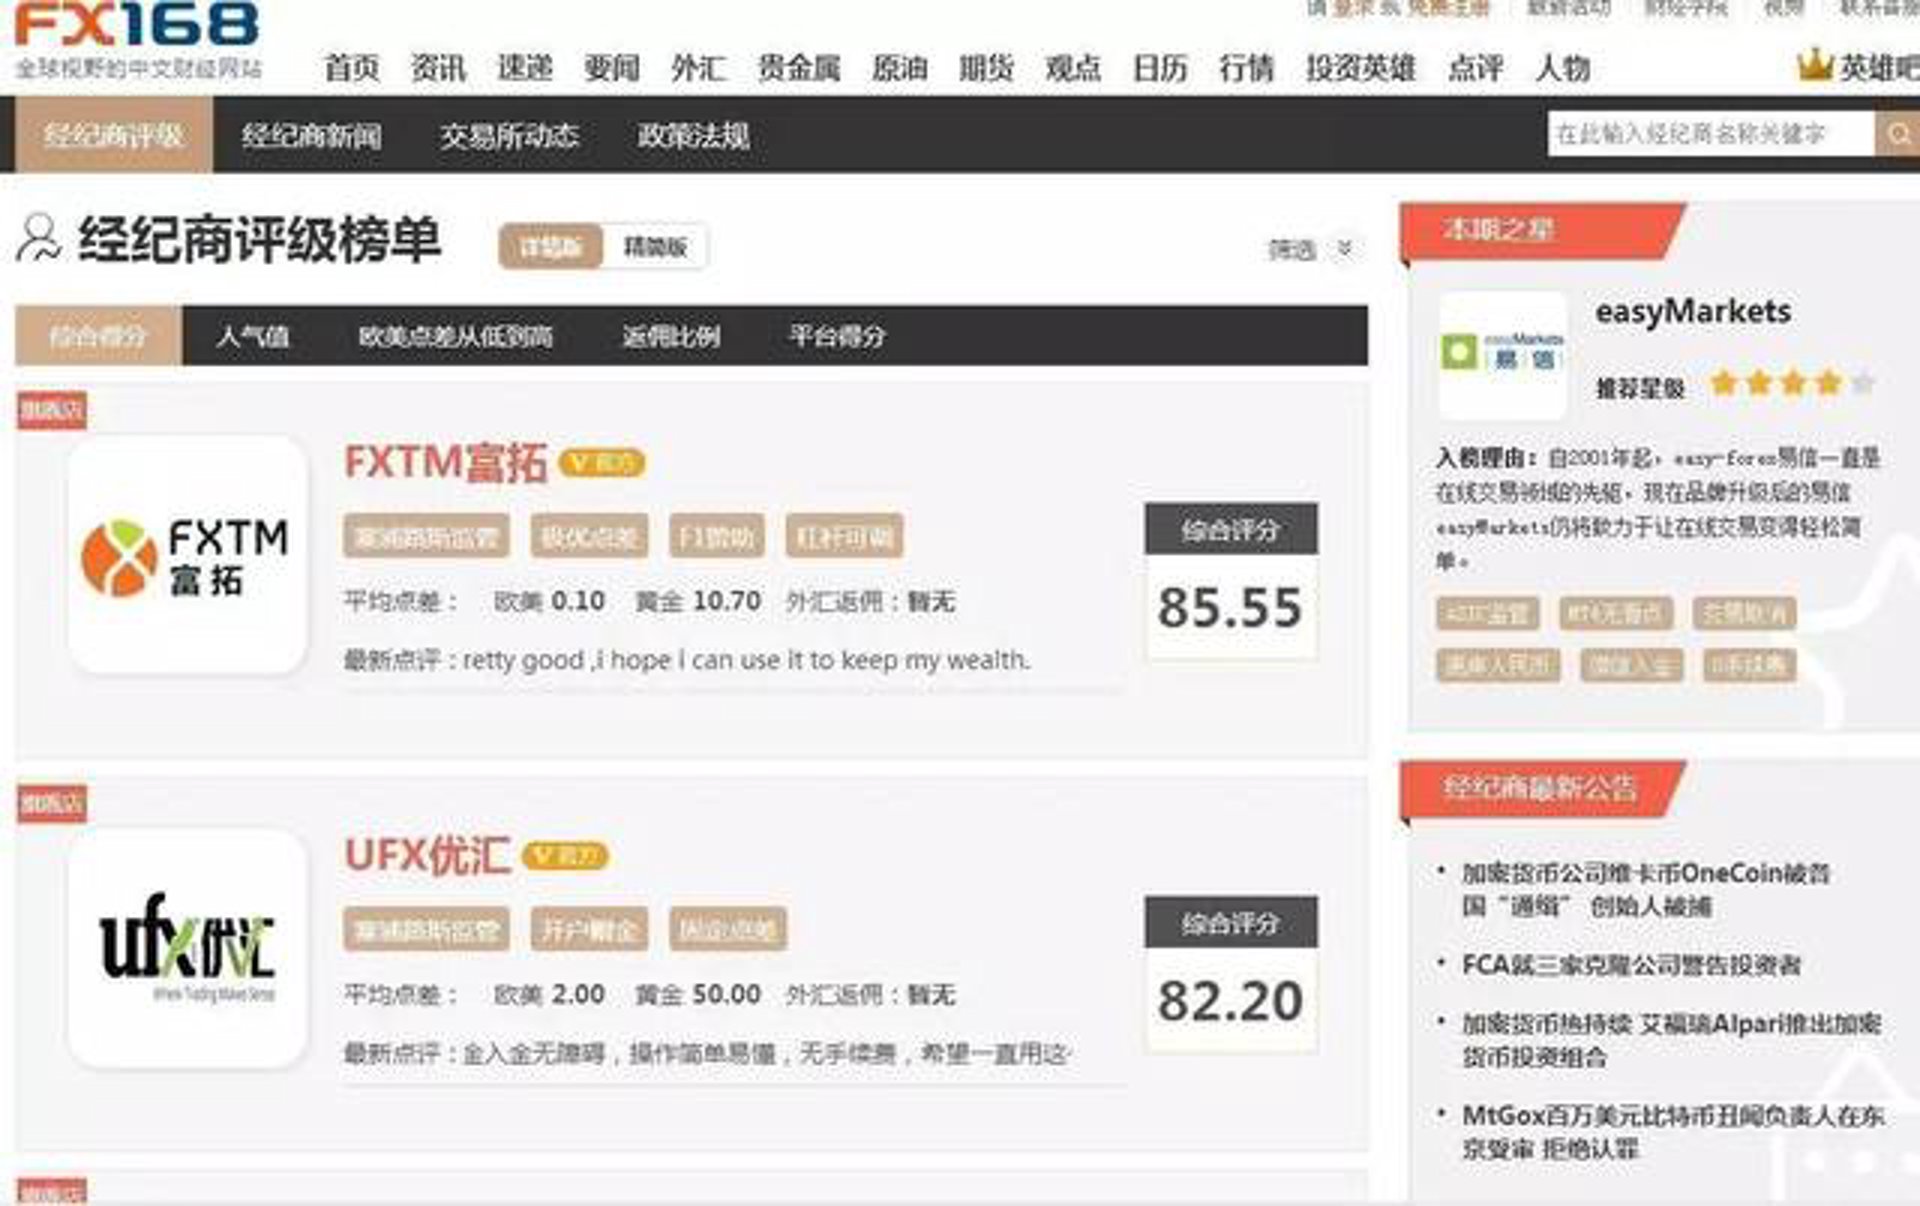Open the 政策法规 tab
The width and height of the screenshot is (1920, 1206).
click(x=693, y=135)
